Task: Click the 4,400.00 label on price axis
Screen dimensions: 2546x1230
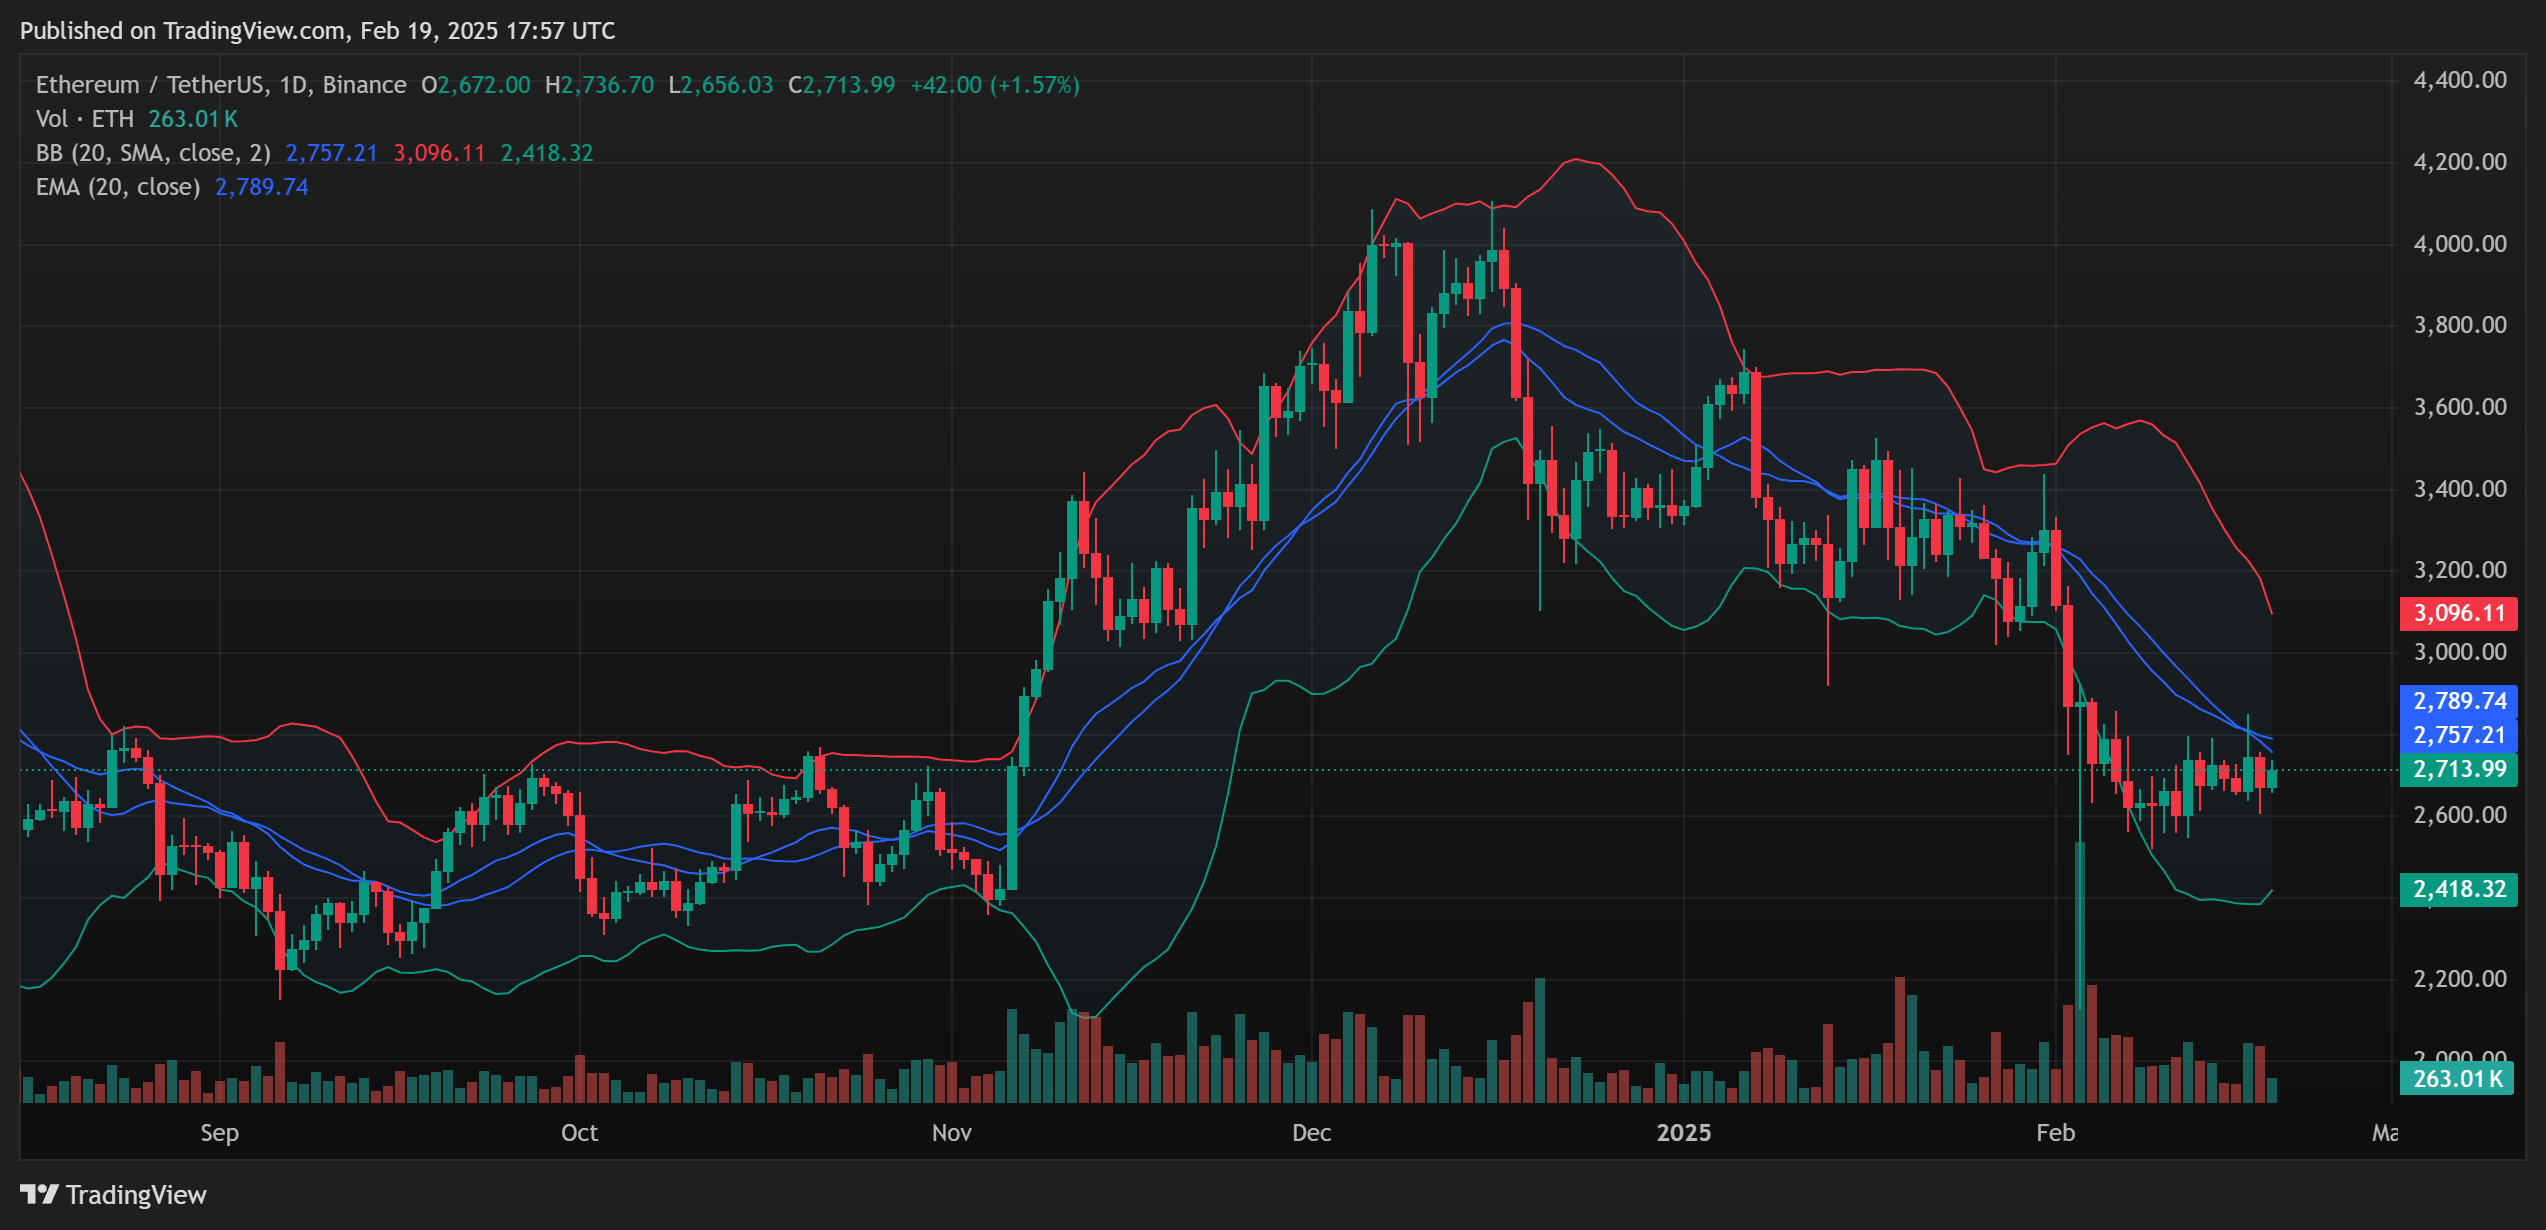Action: [2459, 80]
